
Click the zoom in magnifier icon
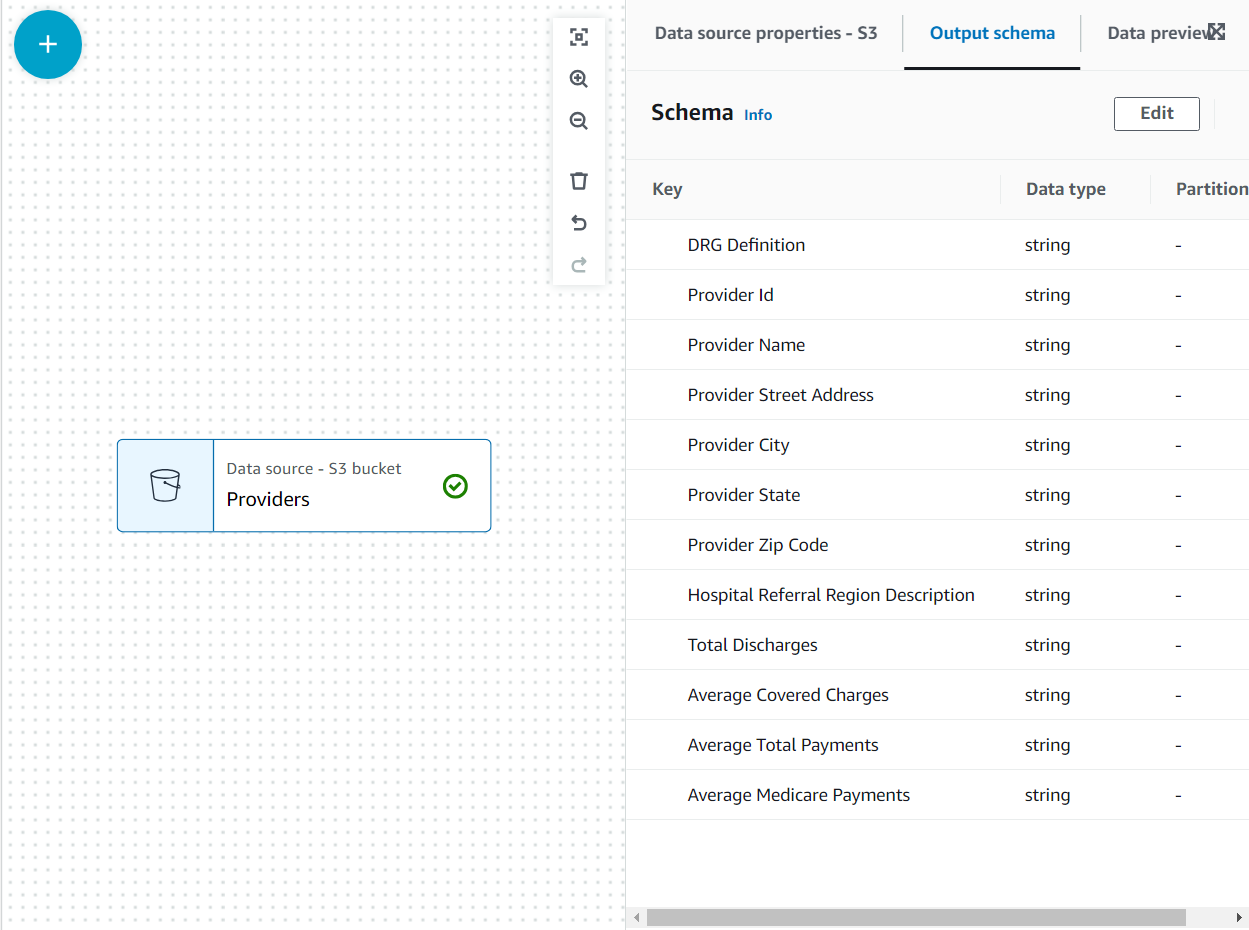(x=579, y=79)
